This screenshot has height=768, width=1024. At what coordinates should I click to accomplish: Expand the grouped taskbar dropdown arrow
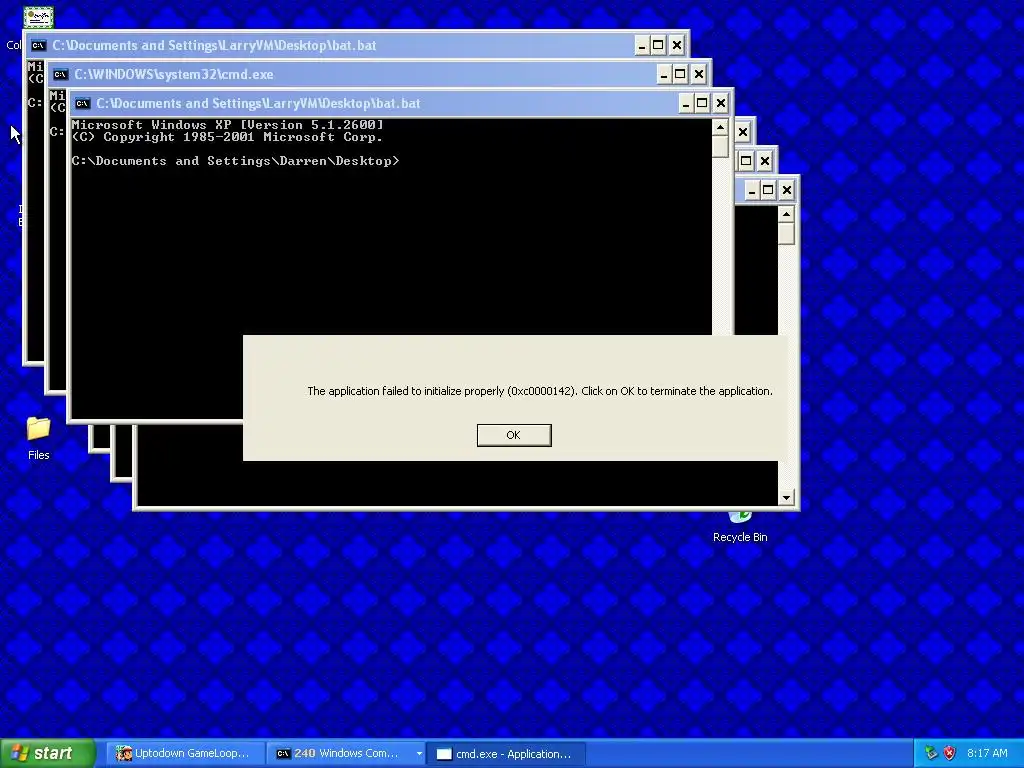419,754
